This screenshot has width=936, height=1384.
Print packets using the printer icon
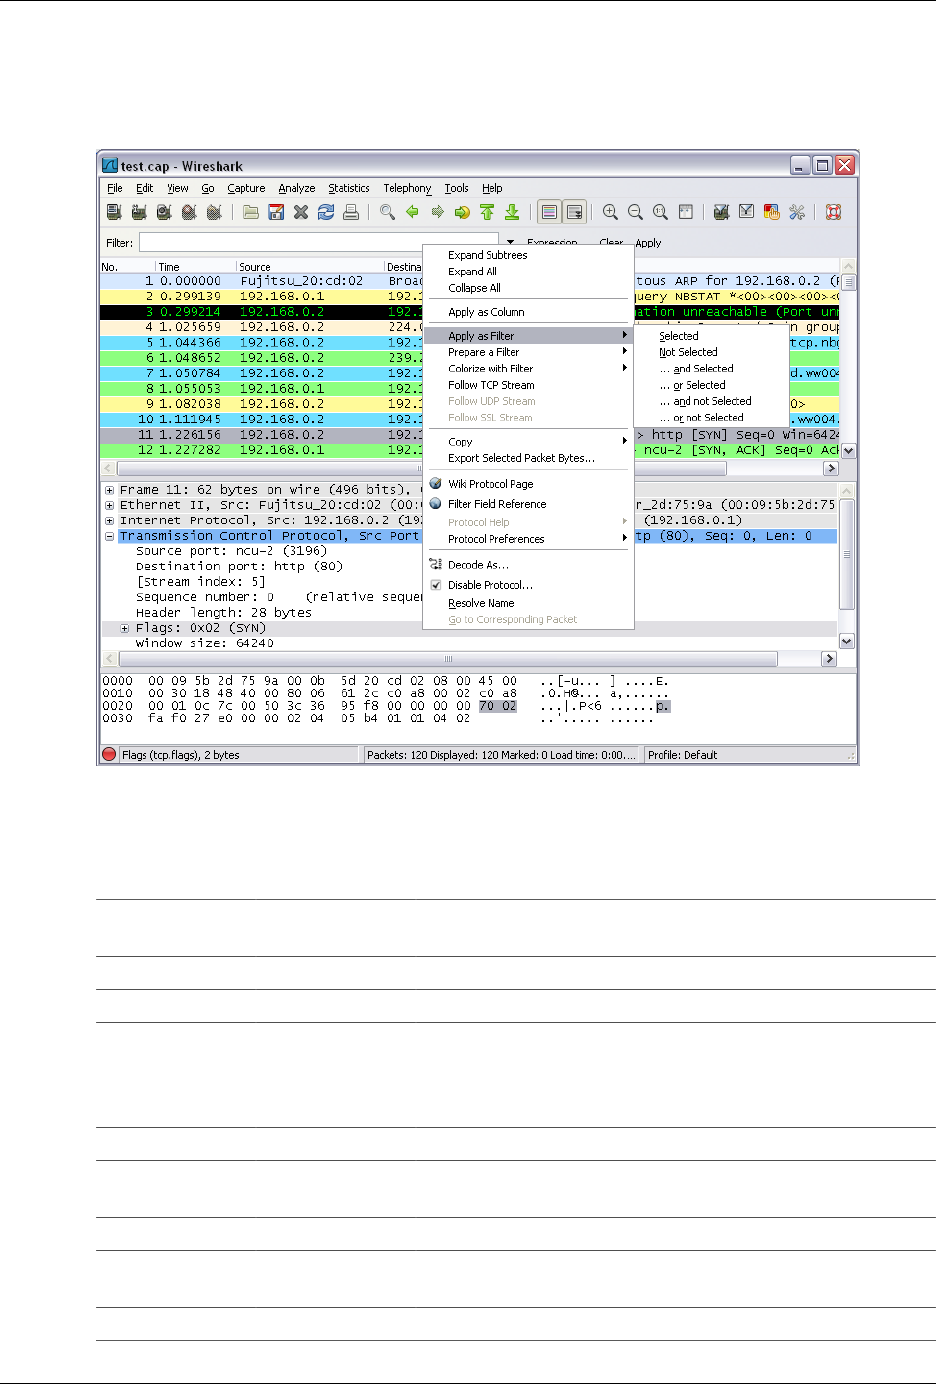[351, 212]
